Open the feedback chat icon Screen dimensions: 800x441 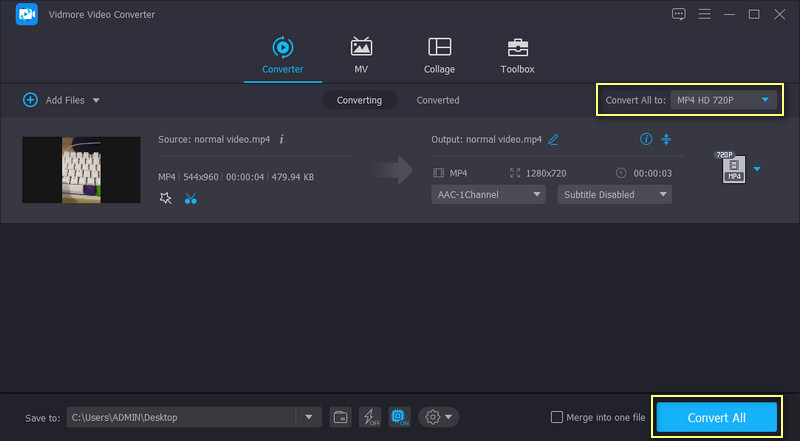click(x=679, y=14)
